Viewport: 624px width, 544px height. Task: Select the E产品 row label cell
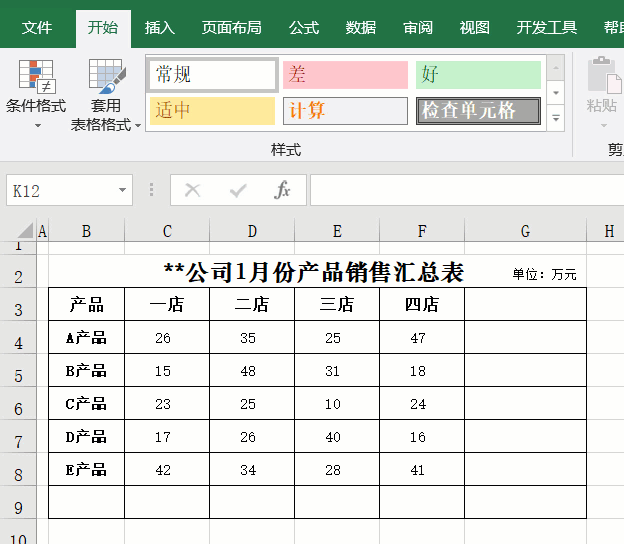86,470
